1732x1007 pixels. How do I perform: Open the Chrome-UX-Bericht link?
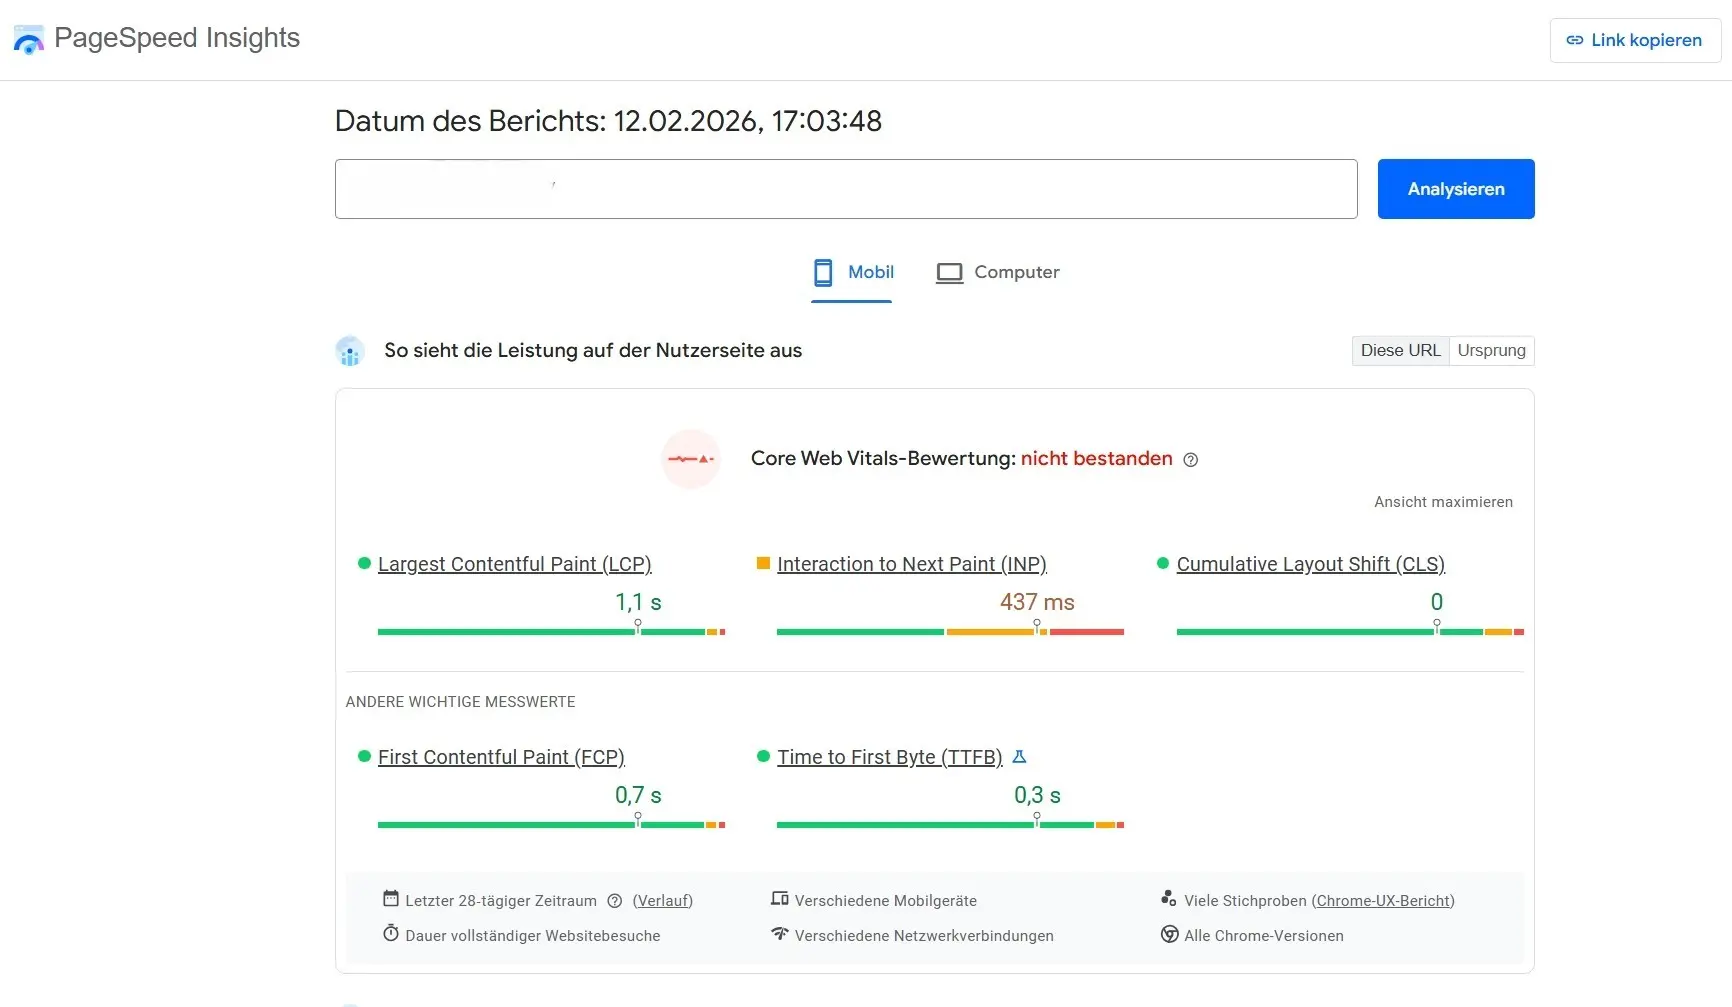click(1385, 900)
